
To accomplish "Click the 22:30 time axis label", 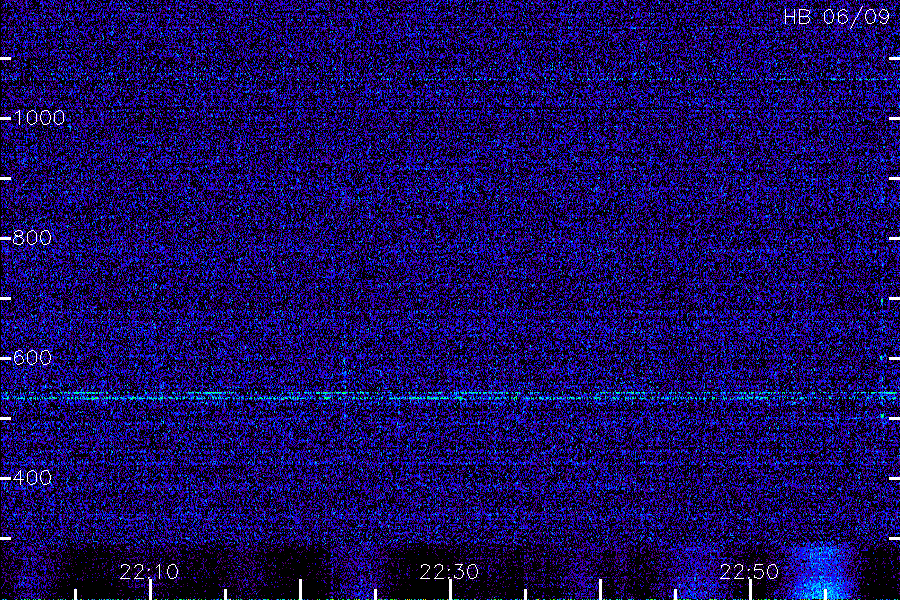I will (449, 572).
